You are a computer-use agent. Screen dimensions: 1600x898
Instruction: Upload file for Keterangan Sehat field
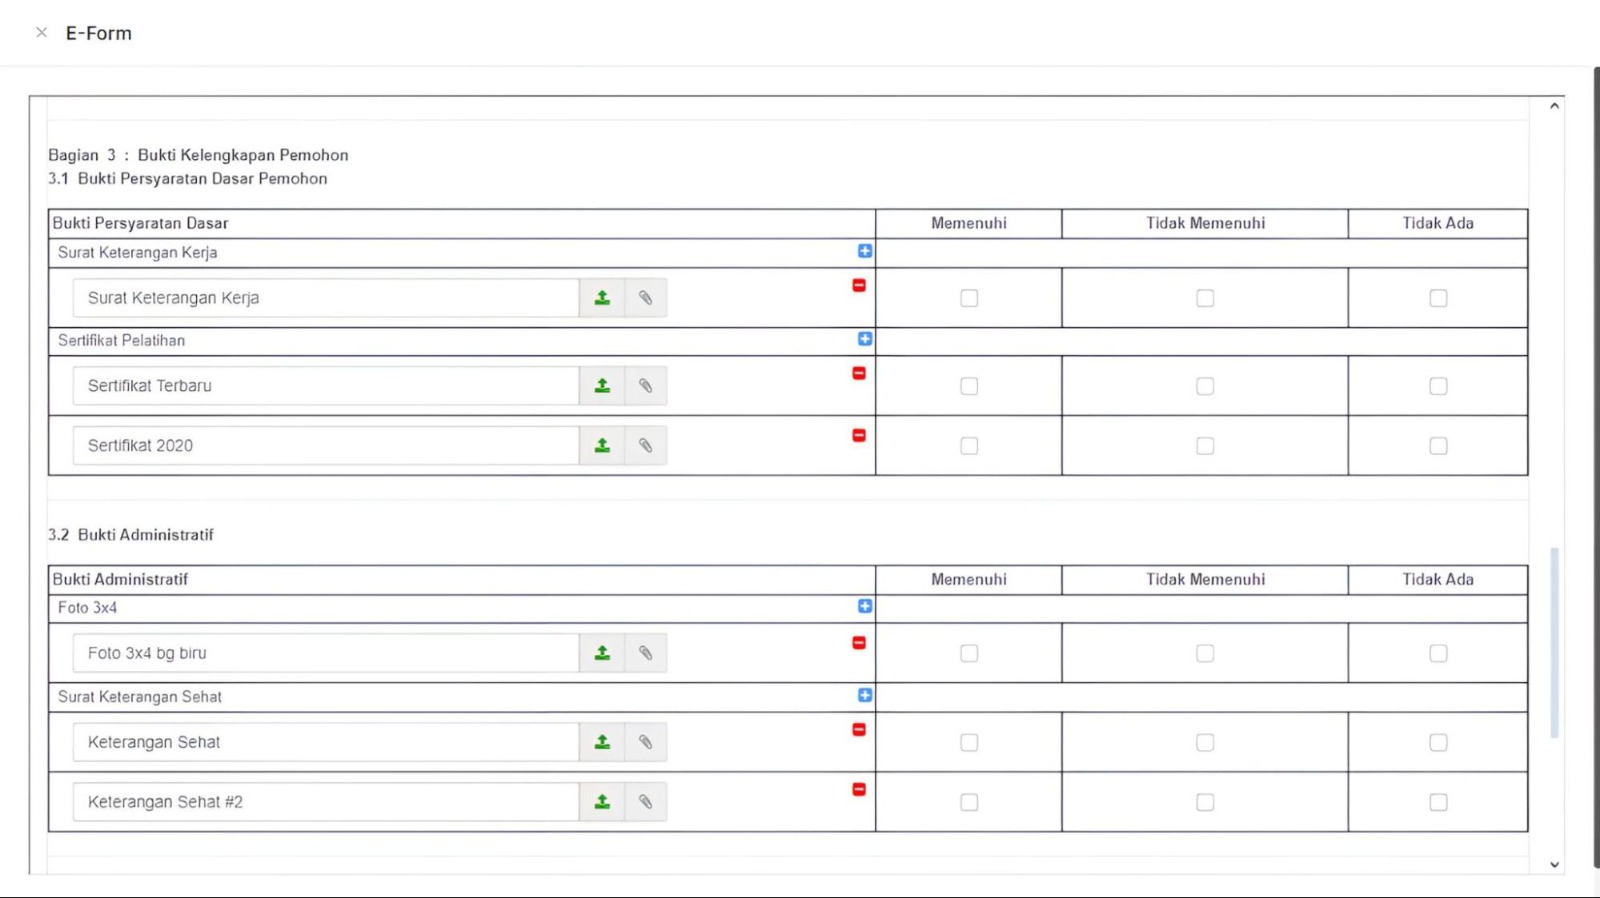[x=602, y=742]
